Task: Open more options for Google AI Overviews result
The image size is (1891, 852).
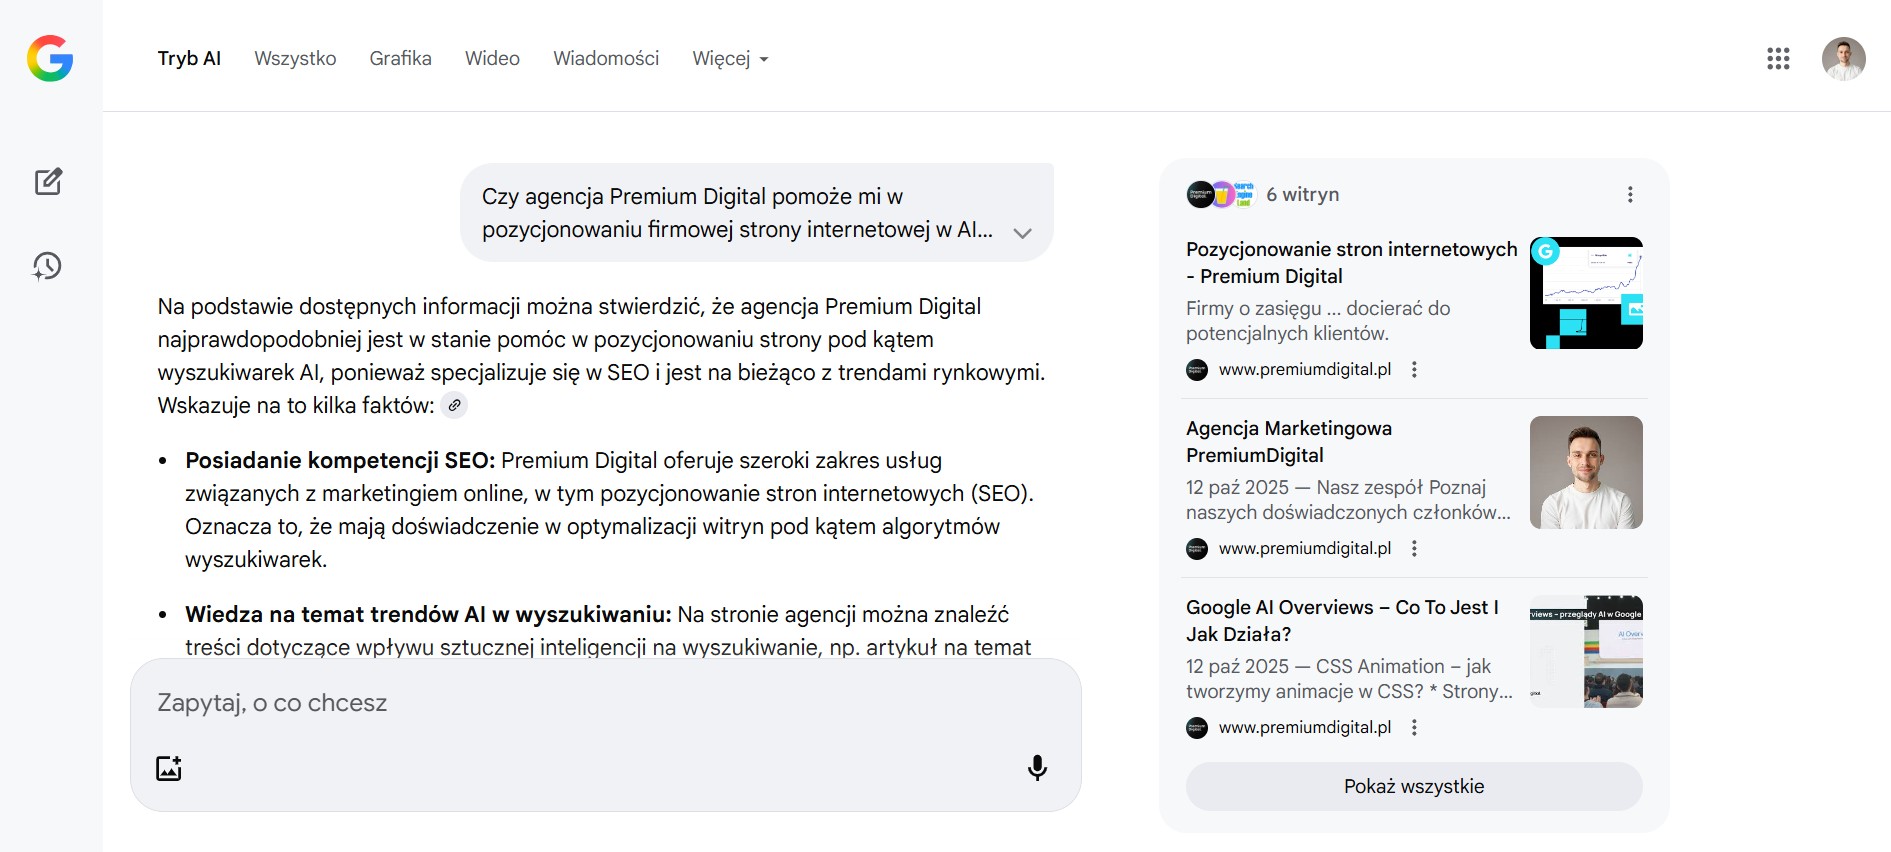Action: click(x=1414, y=728)
